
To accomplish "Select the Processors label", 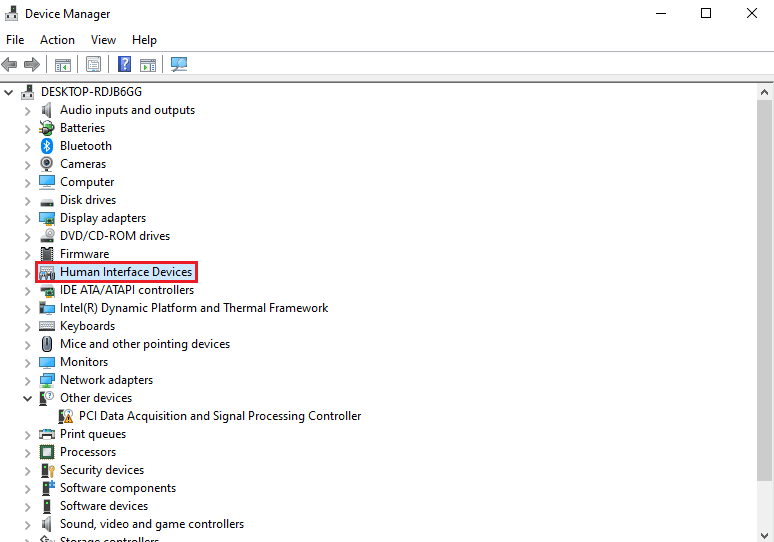I will [88, 452].
